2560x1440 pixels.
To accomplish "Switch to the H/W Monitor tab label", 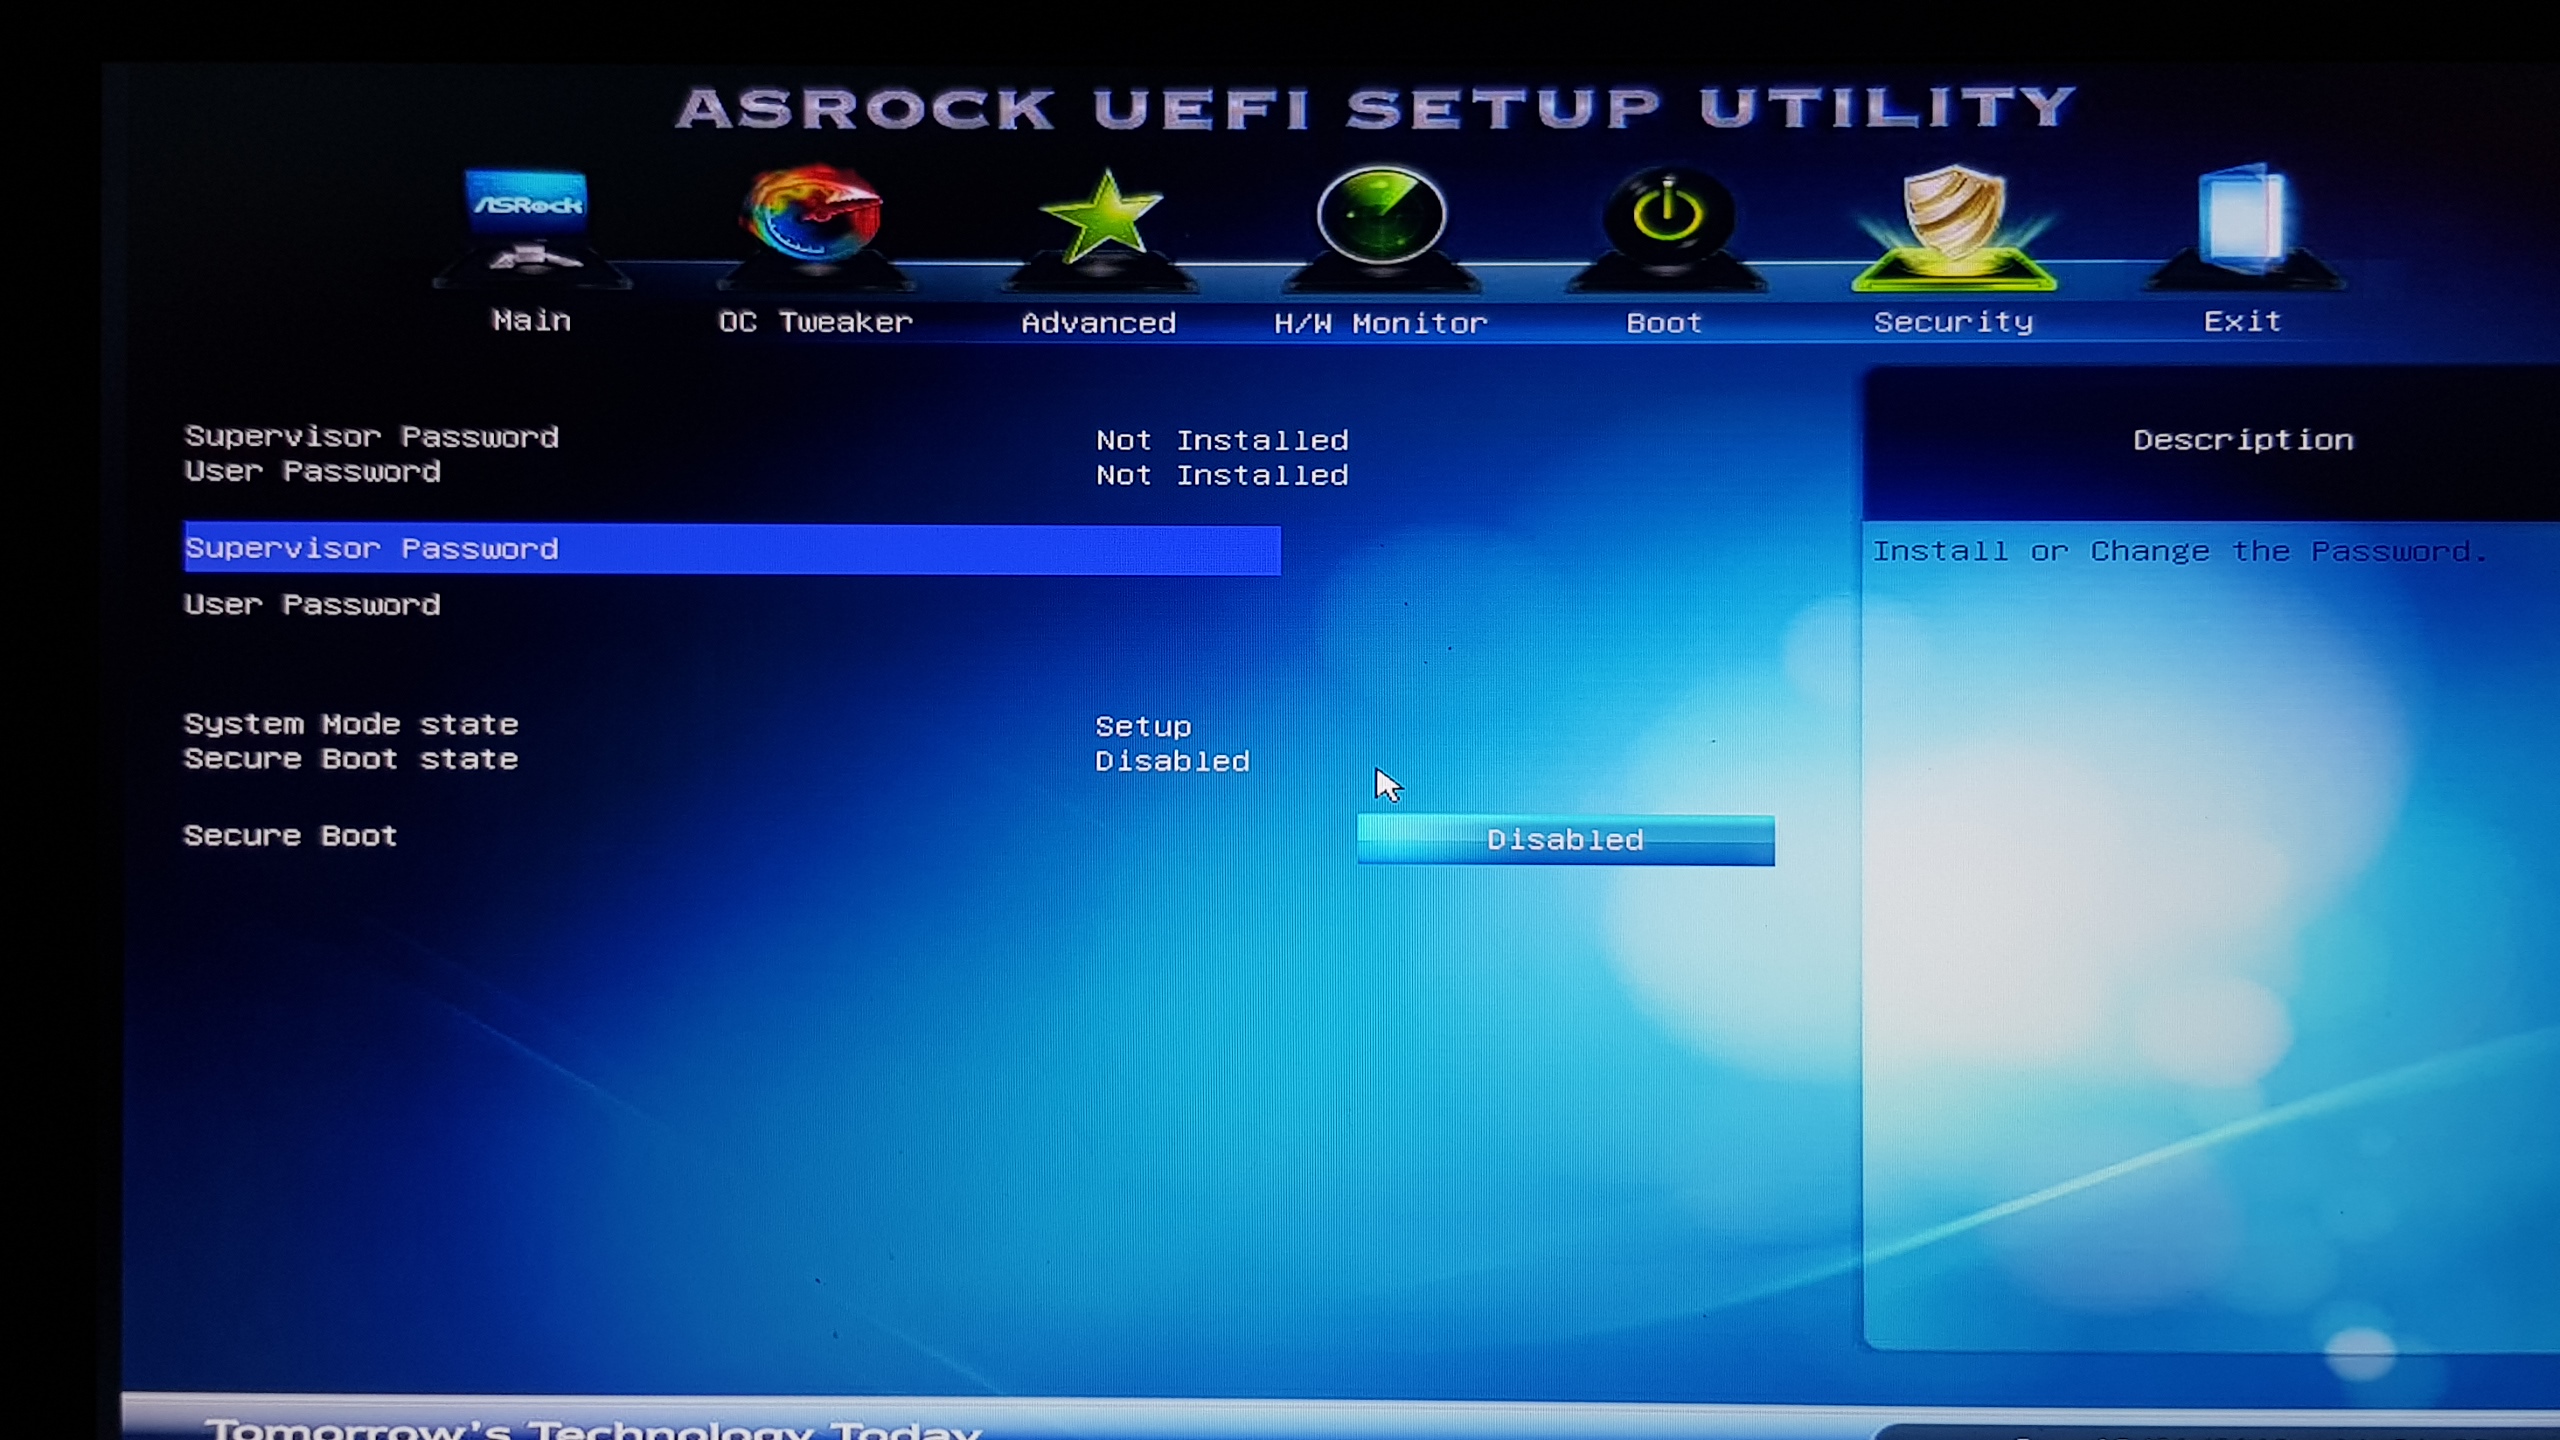I will [x=1381, y=323].
